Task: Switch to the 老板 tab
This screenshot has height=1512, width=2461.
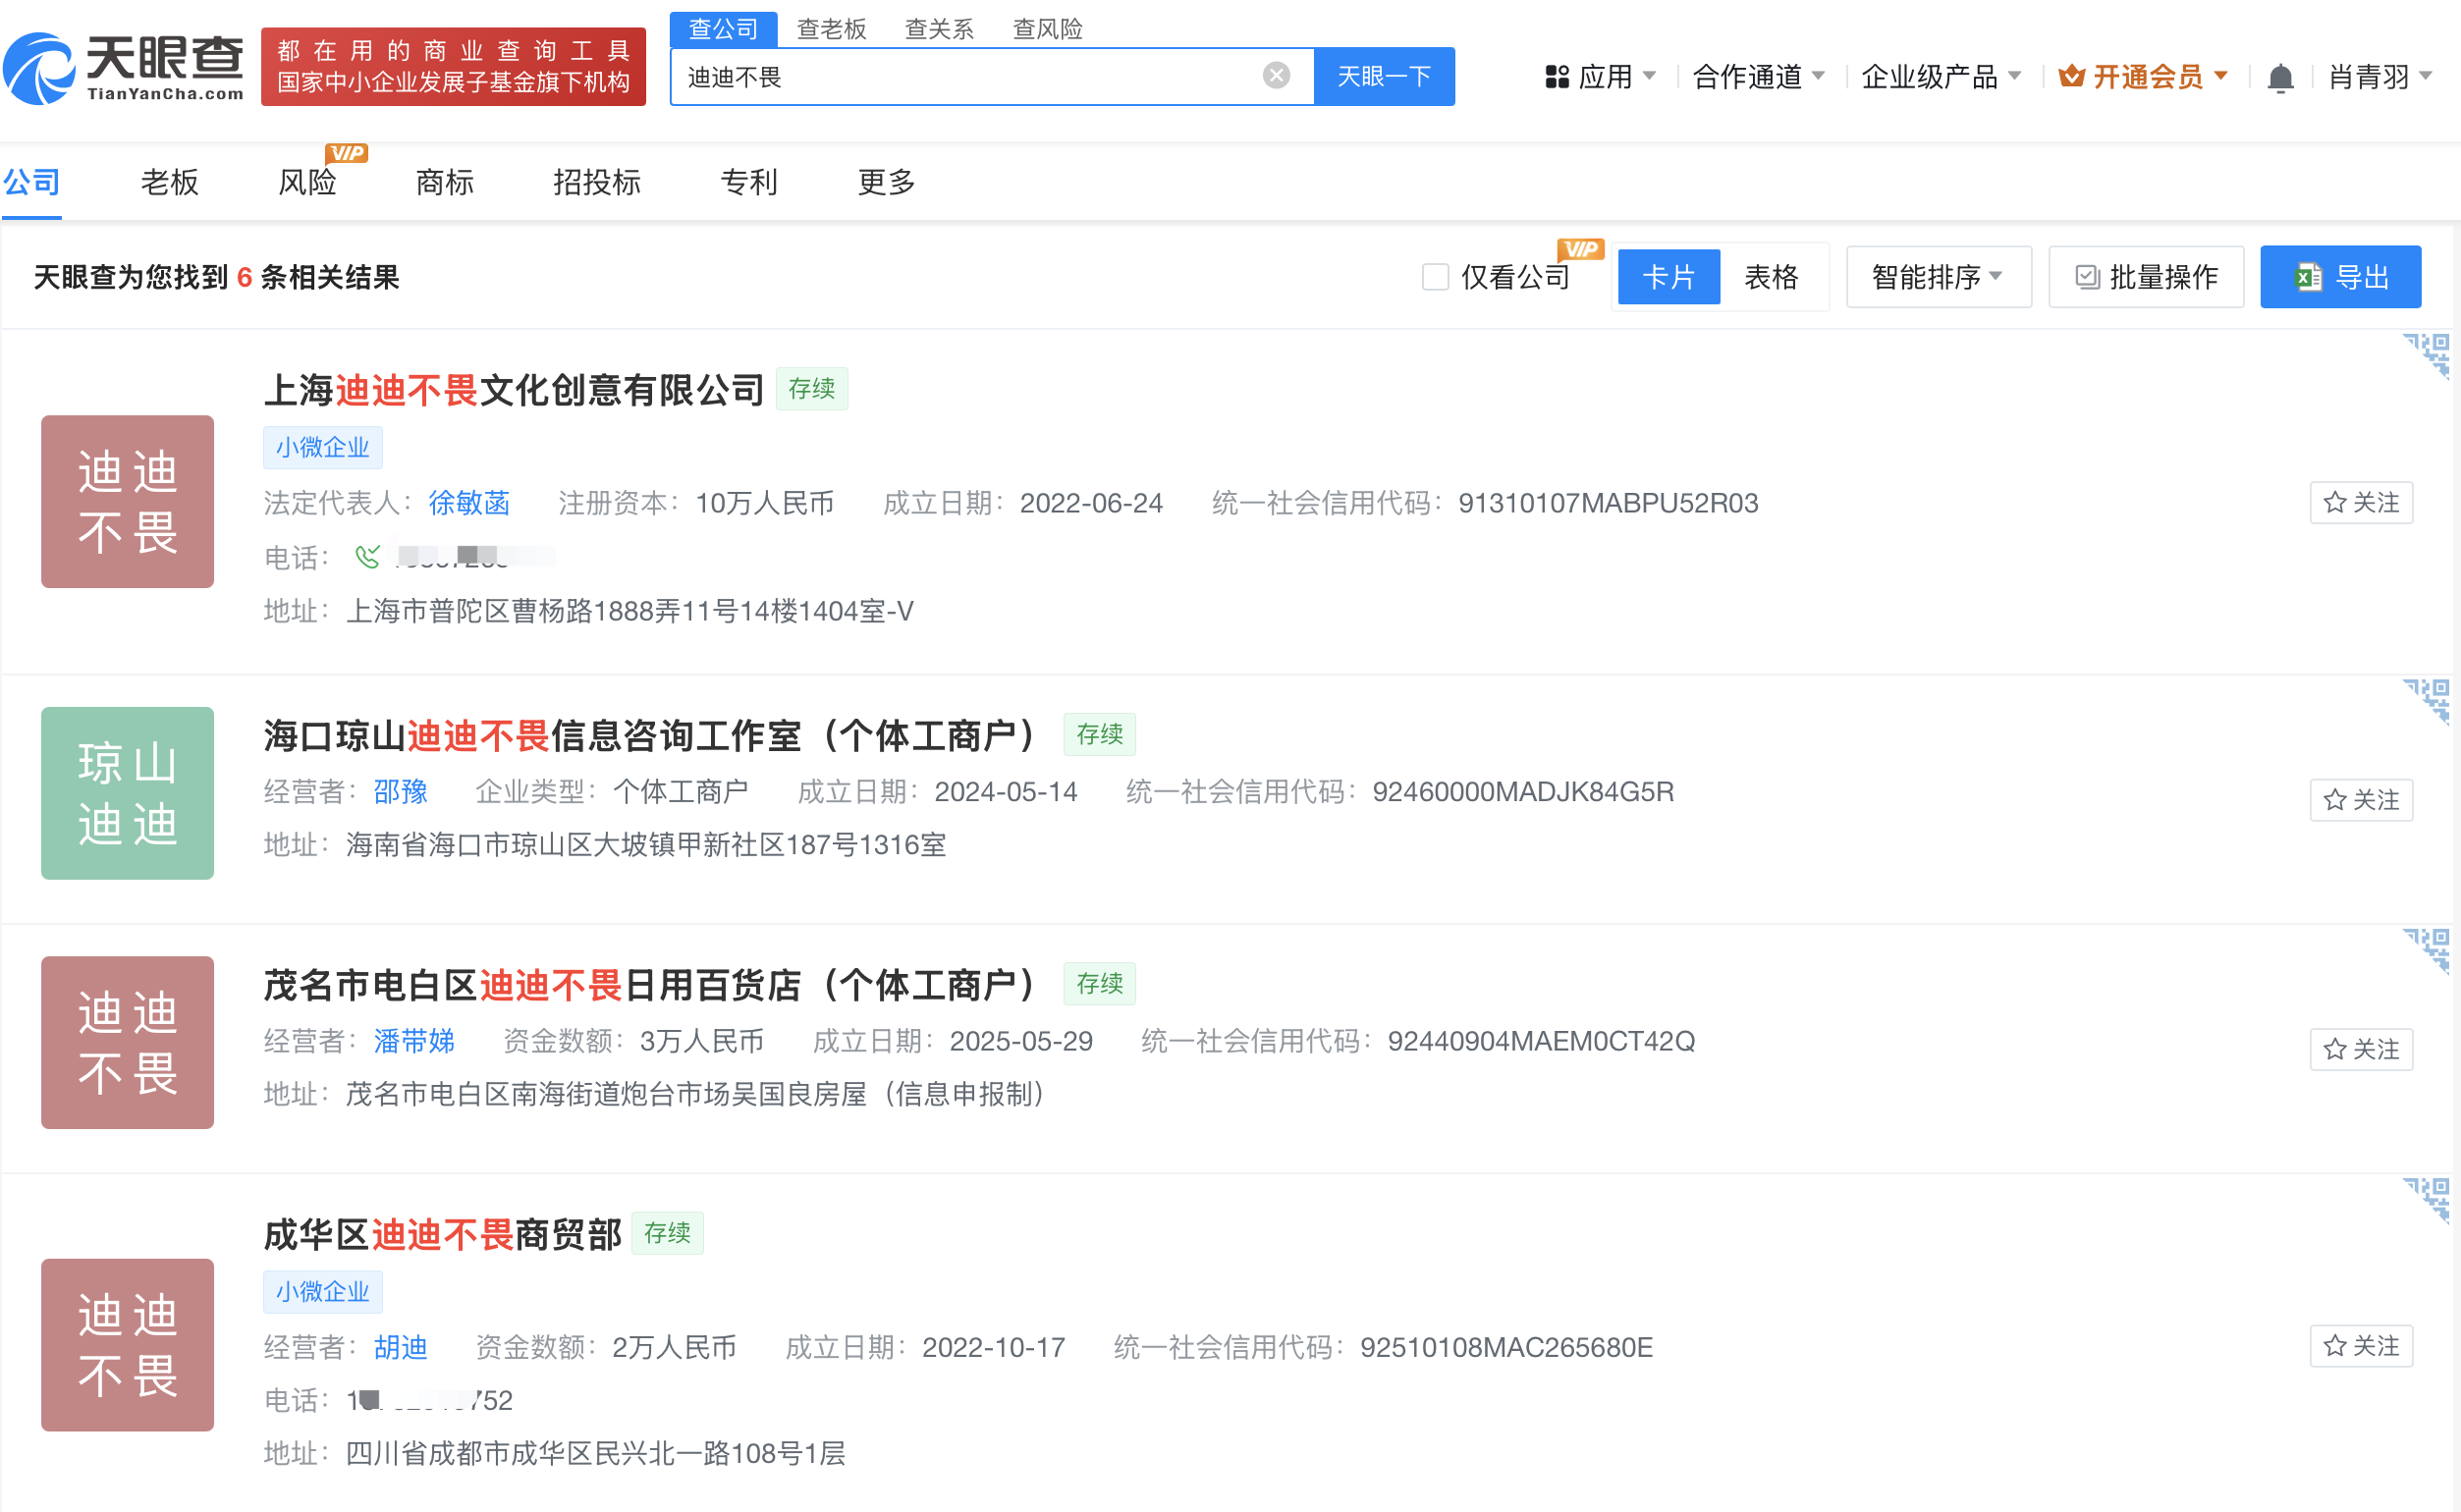Action: (169, 182)
